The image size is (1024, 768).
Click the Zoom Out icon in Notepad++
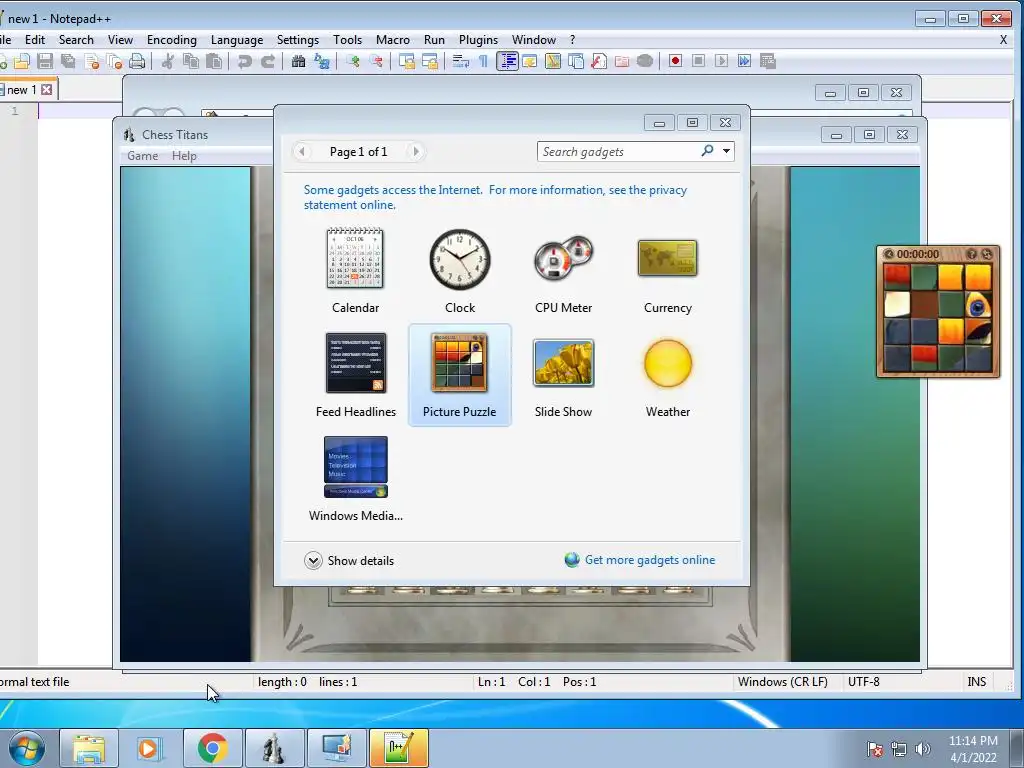pyautogui.click(x=376, y=61)
